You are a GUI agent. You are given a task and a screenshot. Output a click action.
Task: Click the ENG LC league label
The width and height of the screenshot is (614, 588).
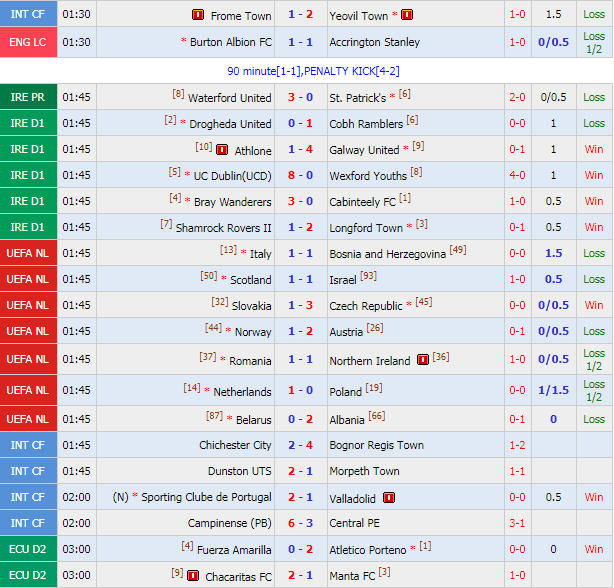28,42
